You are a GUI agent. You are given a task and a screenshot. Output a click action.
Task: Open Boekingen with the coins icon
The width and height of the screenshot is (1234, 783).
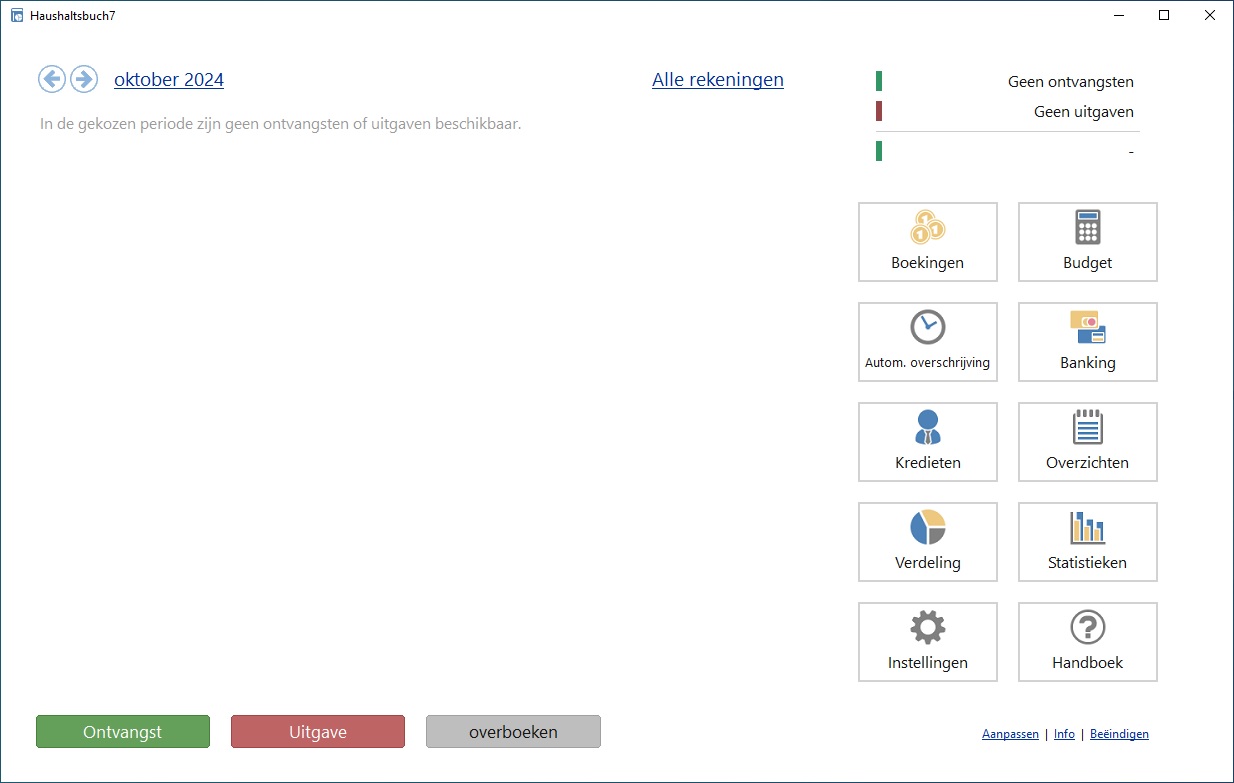pyautogui.click(x=927, y=242)
